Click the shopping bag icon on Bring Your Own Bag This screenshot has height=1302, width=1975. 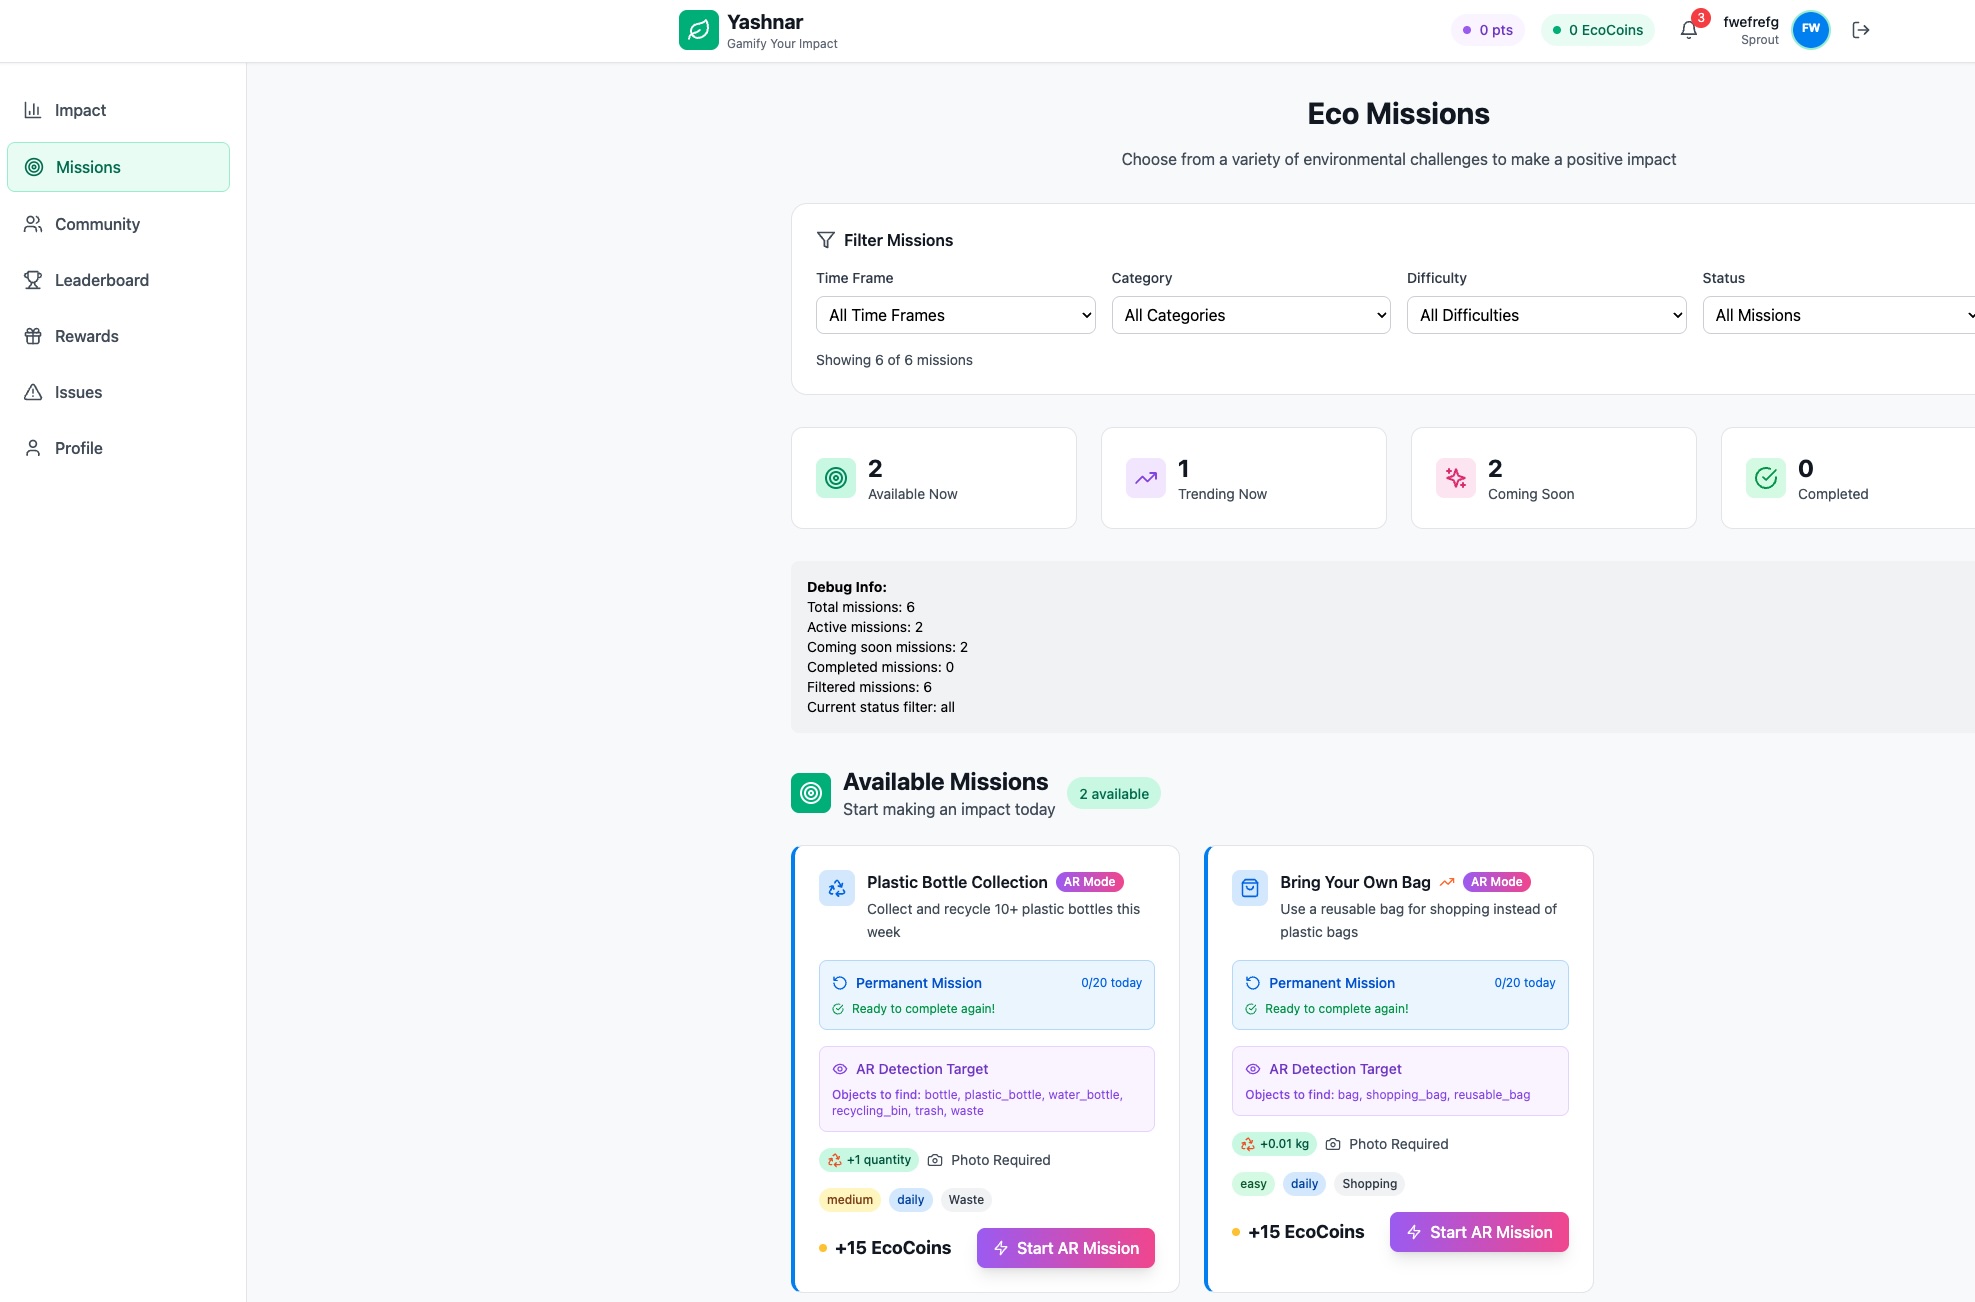(x=1249, y=888)
